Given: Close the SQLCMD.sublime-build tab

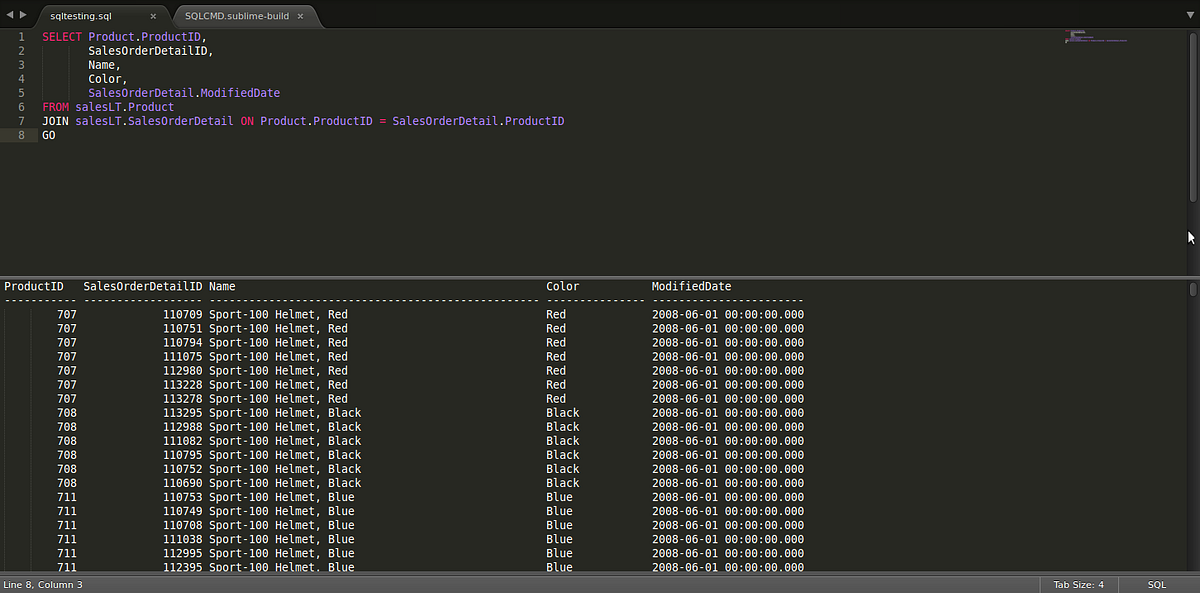Looking at the screenshot, I should tap(299, 16).
